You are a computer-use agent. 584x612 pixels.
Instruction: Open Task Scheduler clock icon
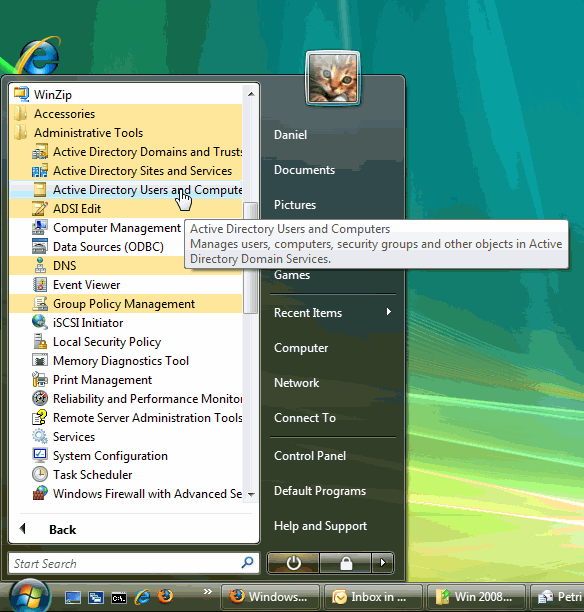[40, 475]
